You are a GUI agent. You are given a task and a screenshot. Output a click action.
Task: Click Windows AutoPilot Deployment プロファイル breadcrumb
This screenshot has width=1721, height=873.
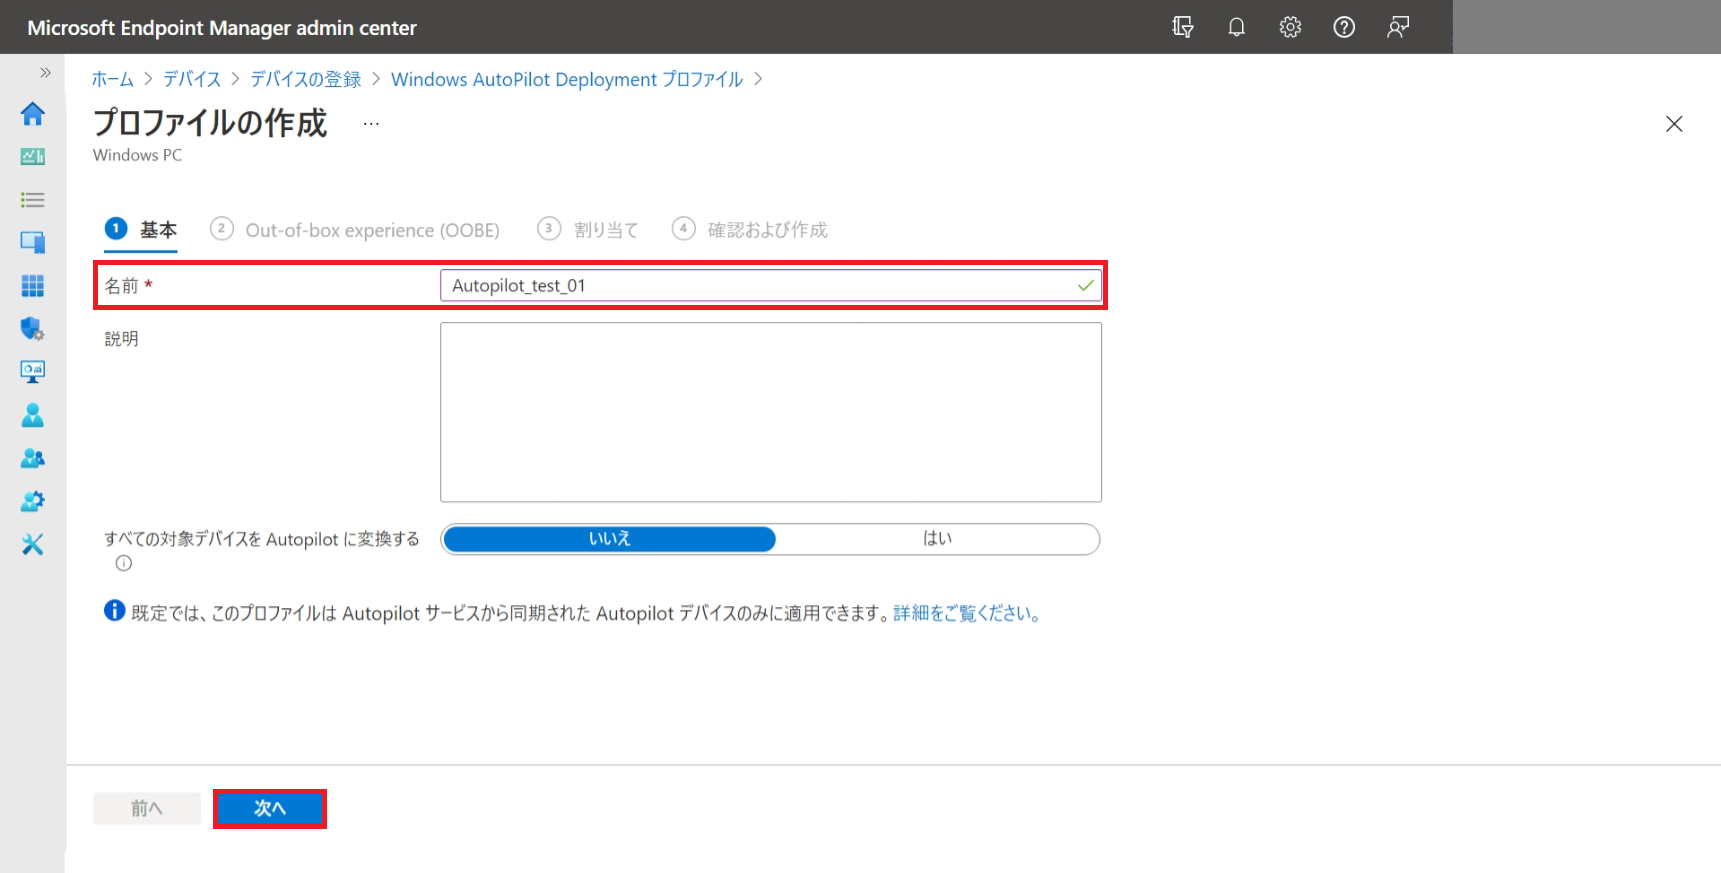tap(567, 79)
